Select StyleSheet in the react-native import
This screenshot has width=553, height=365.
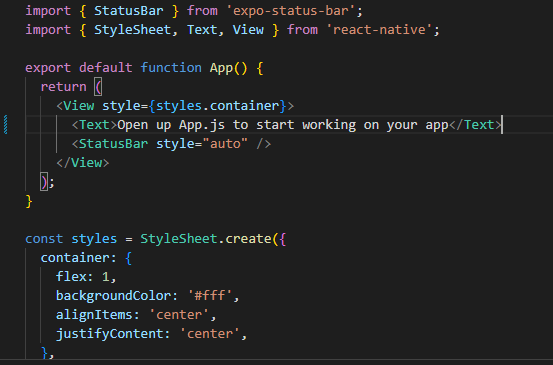[133, 30]
